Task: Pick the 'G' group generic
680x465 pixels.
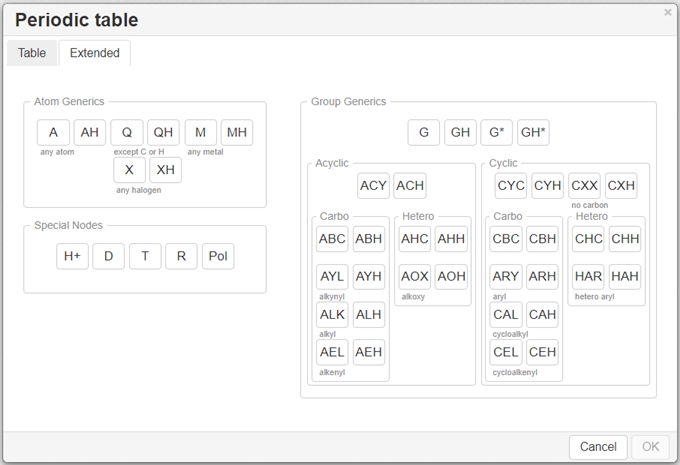Action: [x=424, y=133]
